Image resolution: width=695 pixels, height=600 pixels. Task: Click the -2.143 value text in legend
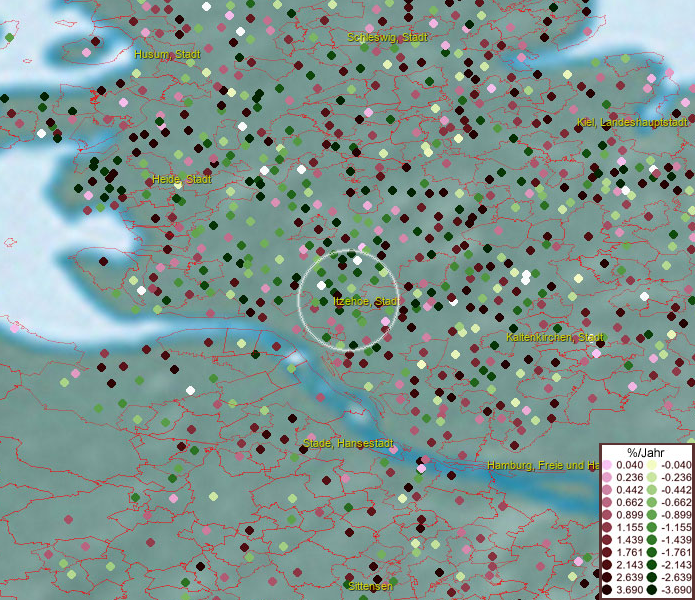(x=676, y=565)
